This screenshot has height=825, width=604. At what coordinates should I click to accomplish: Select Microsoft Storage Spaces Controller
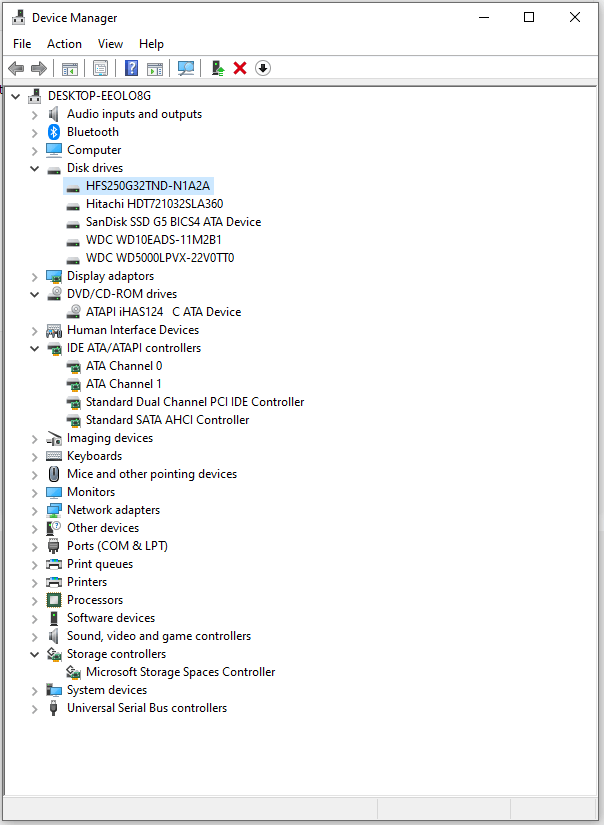tap(180, 672)
